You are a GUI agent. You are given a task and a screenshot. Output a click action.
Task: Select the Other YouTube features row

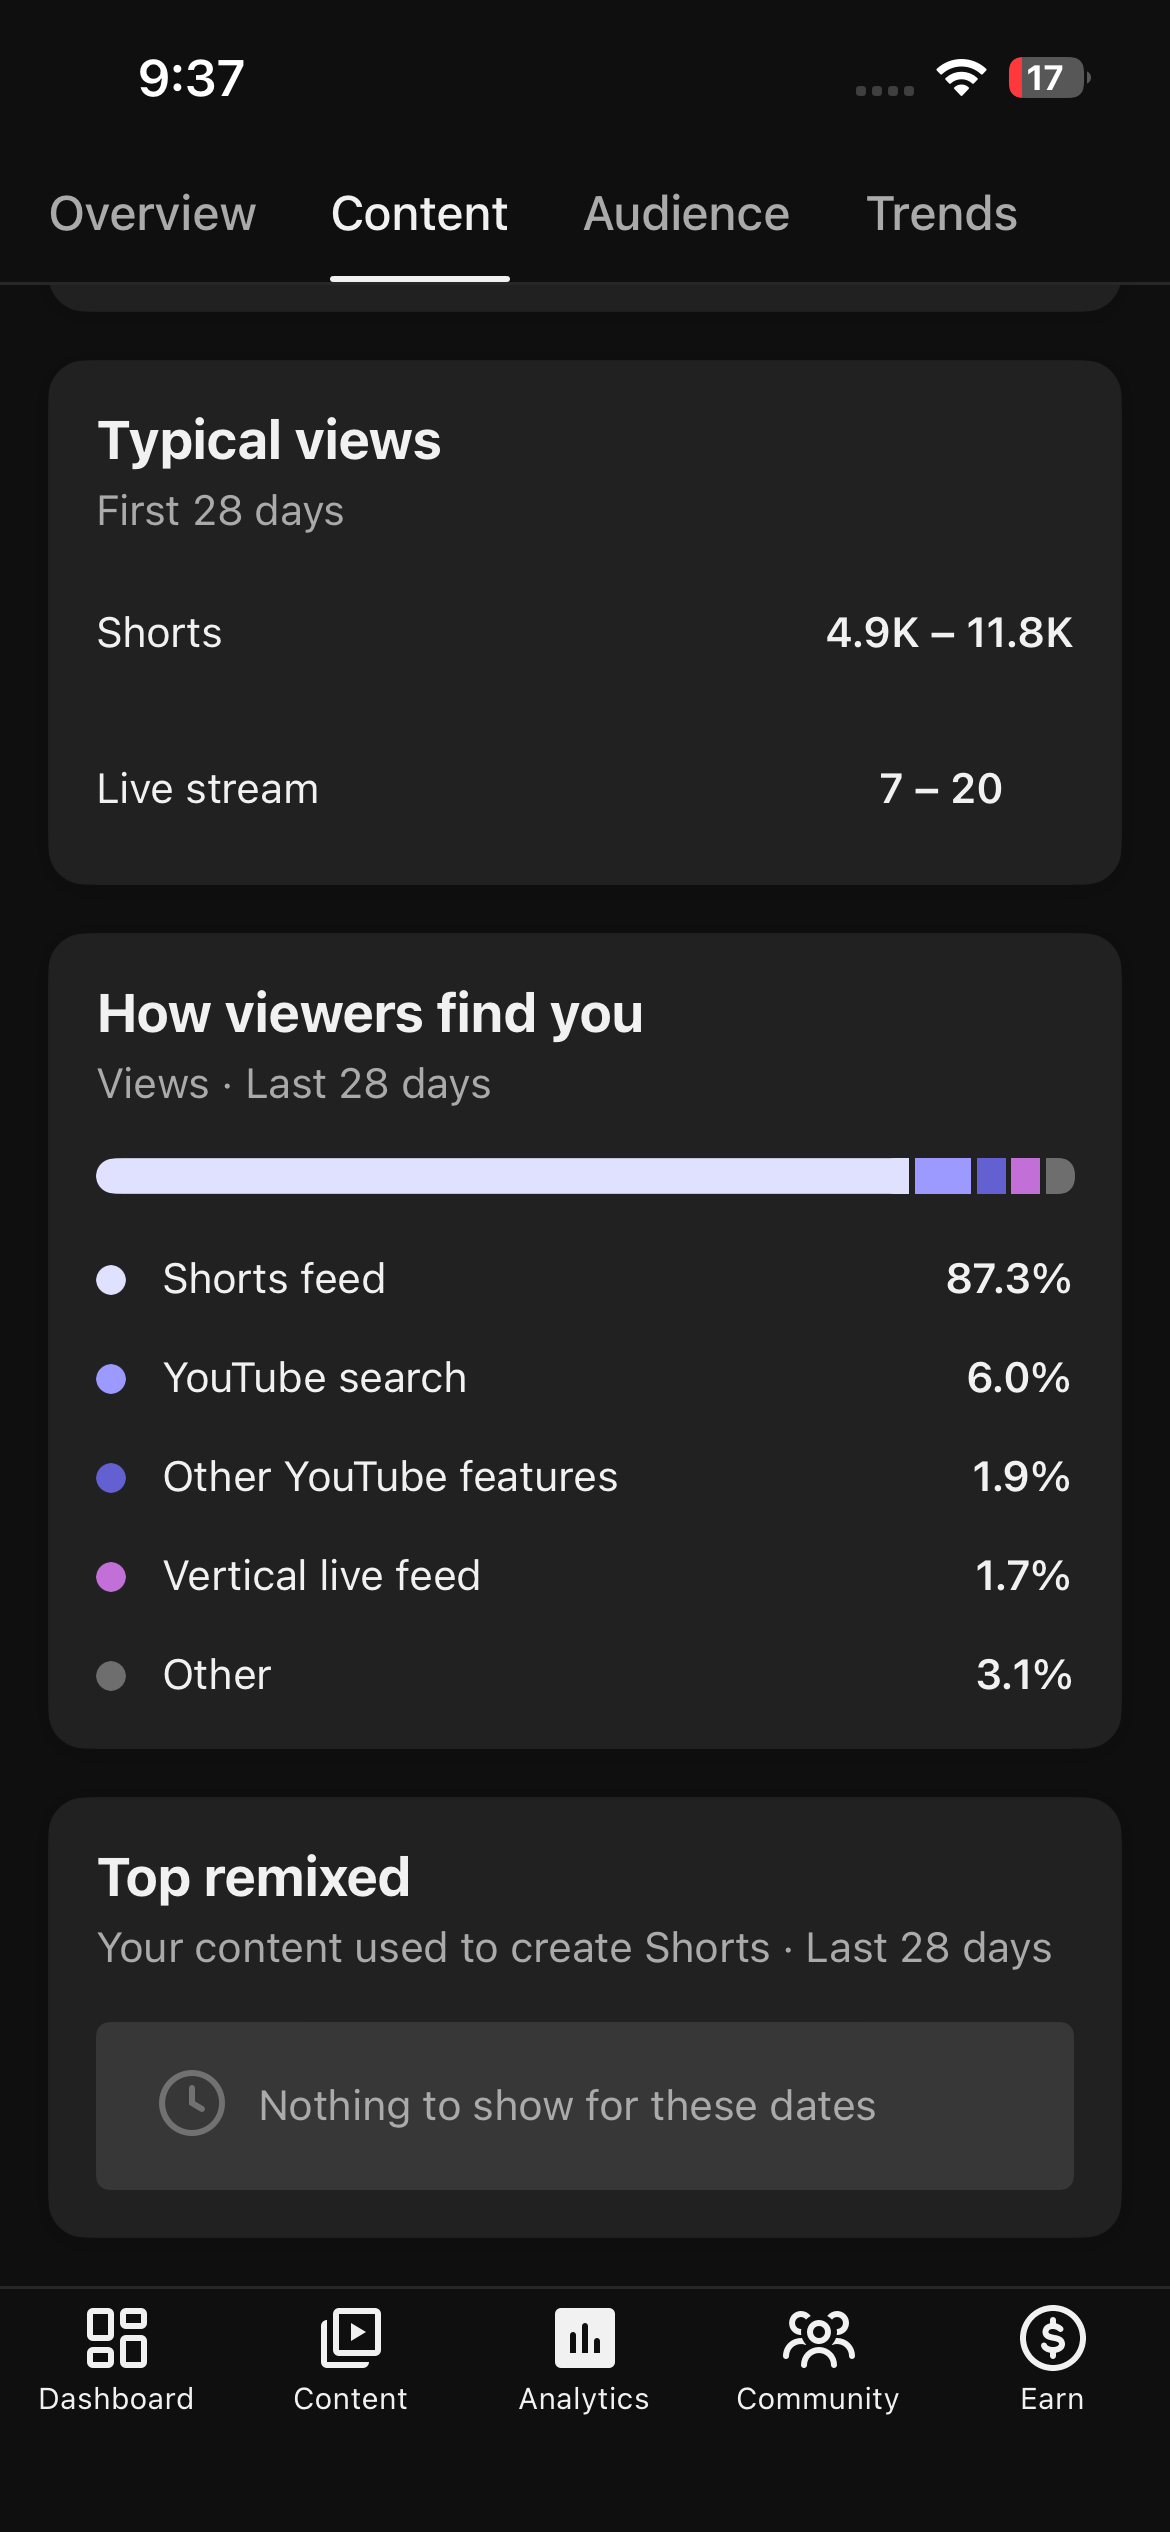tap(585, 1477)
